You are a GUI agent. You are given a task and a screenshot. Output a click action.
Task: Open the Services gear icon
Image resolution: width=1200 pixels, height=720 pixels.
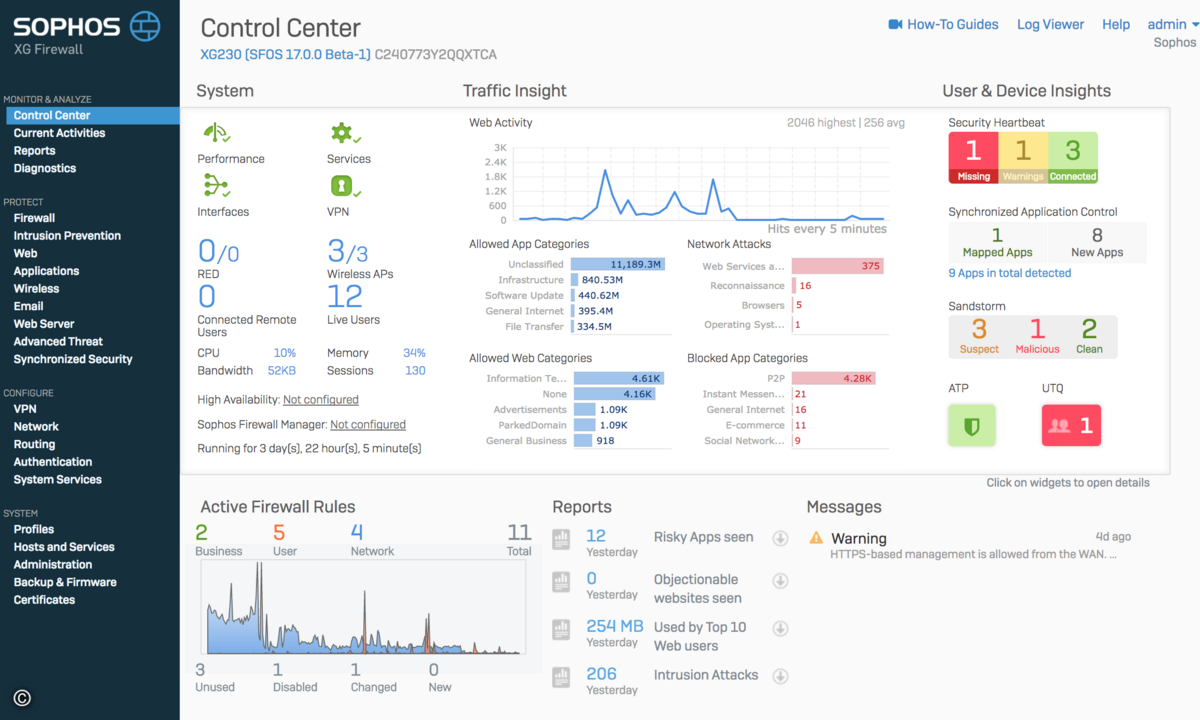(x=346, y=133)
